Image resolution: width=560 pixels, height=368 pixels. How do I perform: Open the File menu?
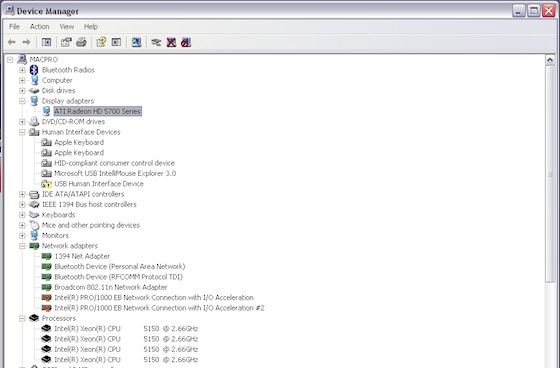click(14, 27)
